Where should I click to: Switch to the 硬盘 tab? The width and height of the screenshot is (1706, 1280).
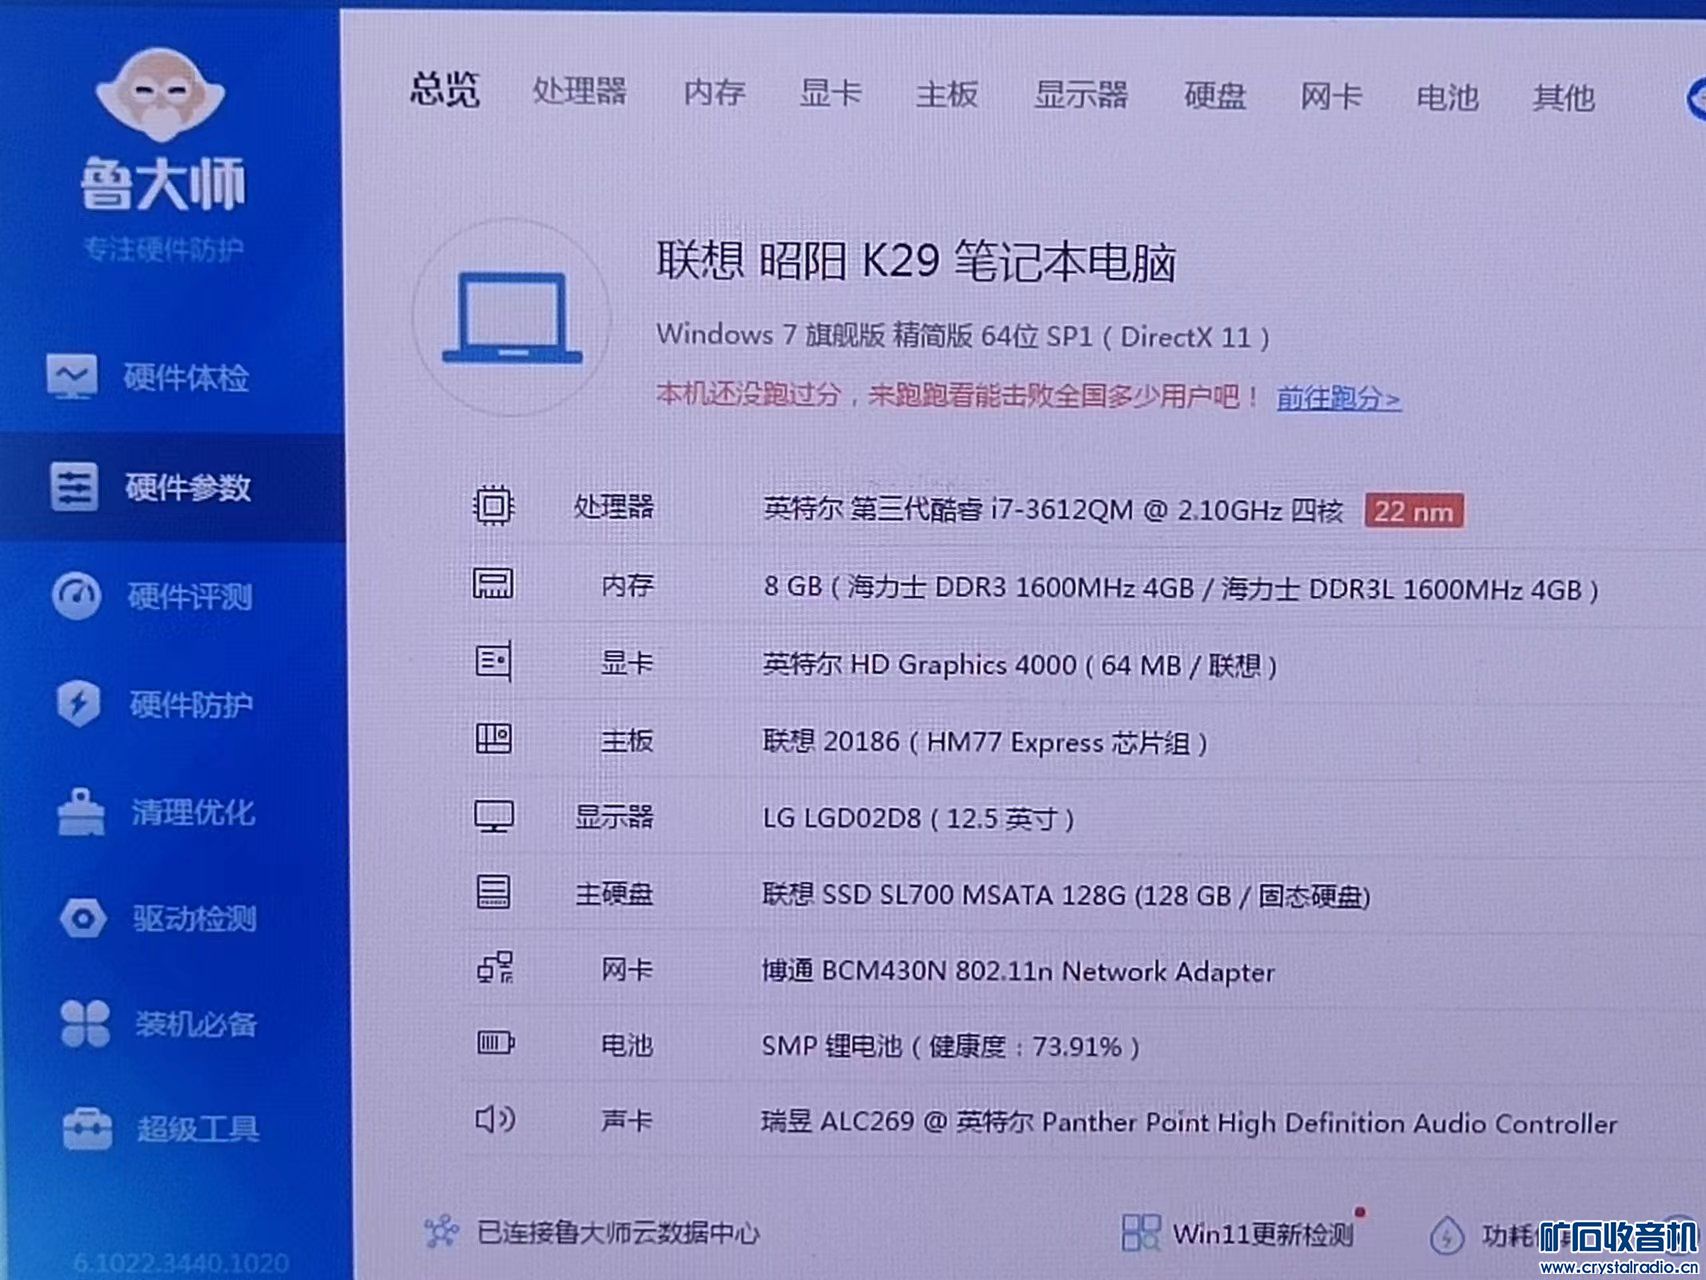tap(1215, 96)
